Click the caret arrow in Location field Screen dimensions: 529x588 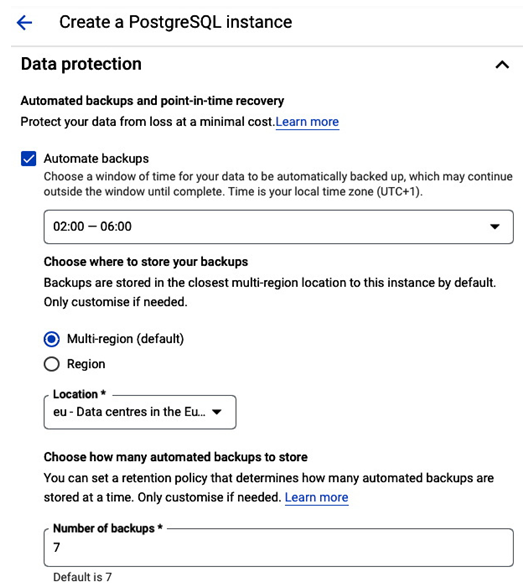tap(216, 412)
